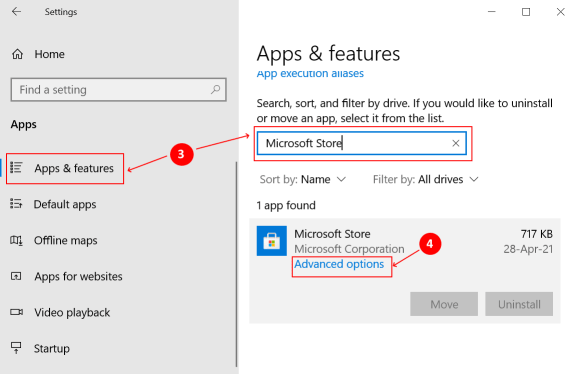This screenshot has width=570, height=374.
Task: Click the Apps & features list icon
Action: [x=16, y=168]
